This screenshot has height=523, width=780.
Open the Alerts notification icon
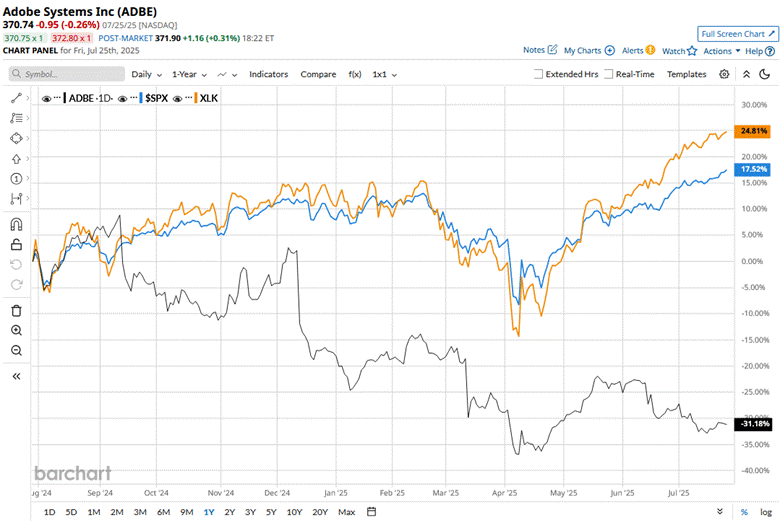pos(650,50)
